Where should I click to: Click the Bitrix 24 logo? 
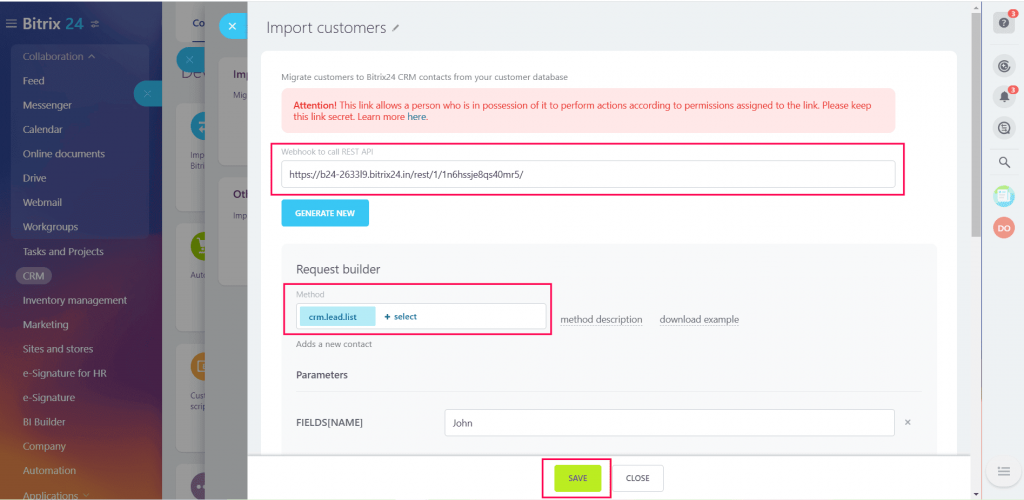pyautogui.click(x=53, y=24)
